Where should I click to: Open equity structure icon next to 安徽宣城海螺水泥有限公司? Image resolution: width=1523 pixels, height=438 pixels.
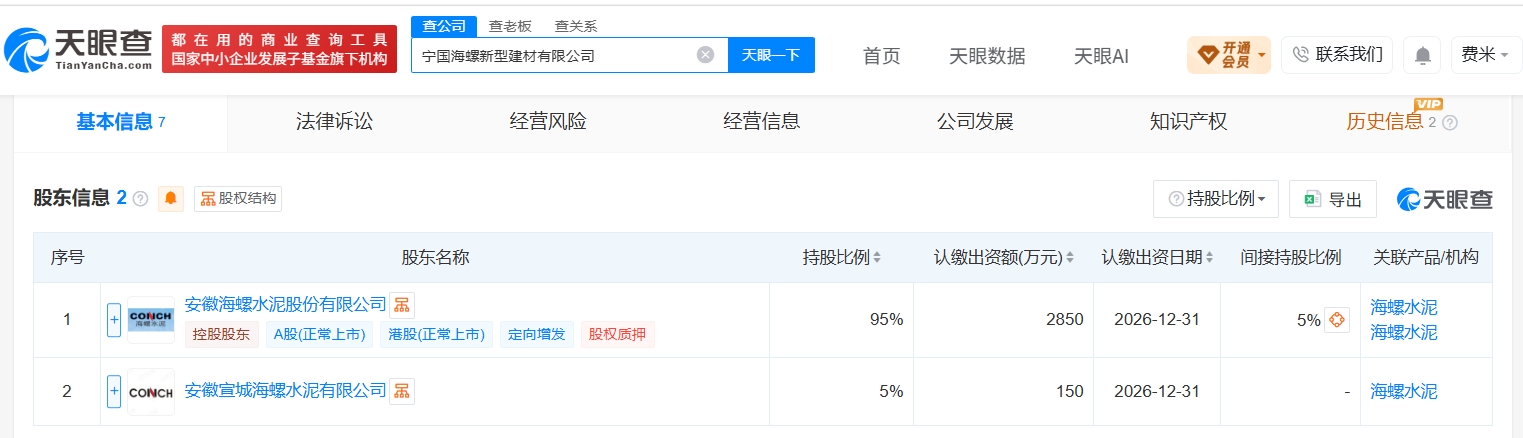tap(401, 390)
